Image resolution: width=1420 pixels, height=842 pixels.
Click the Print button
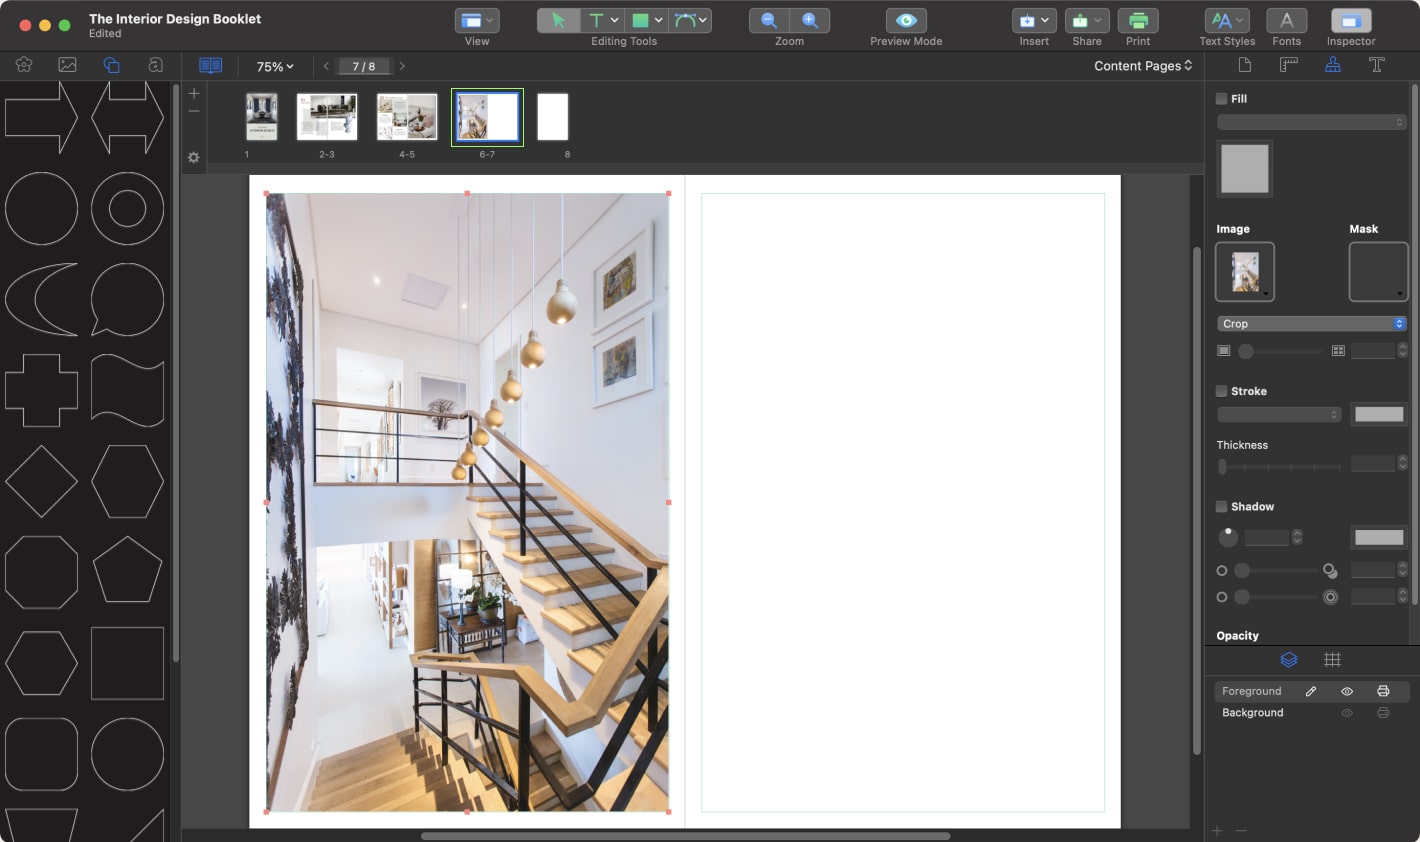(x=1139, y=20)
